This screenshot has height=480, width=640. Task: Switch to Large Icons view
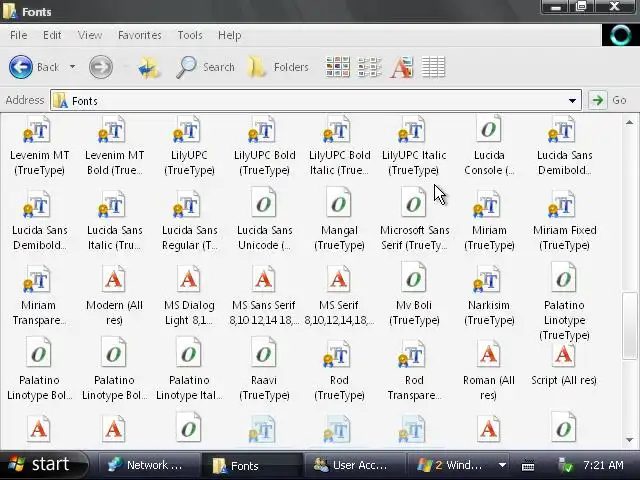[338, 67]
